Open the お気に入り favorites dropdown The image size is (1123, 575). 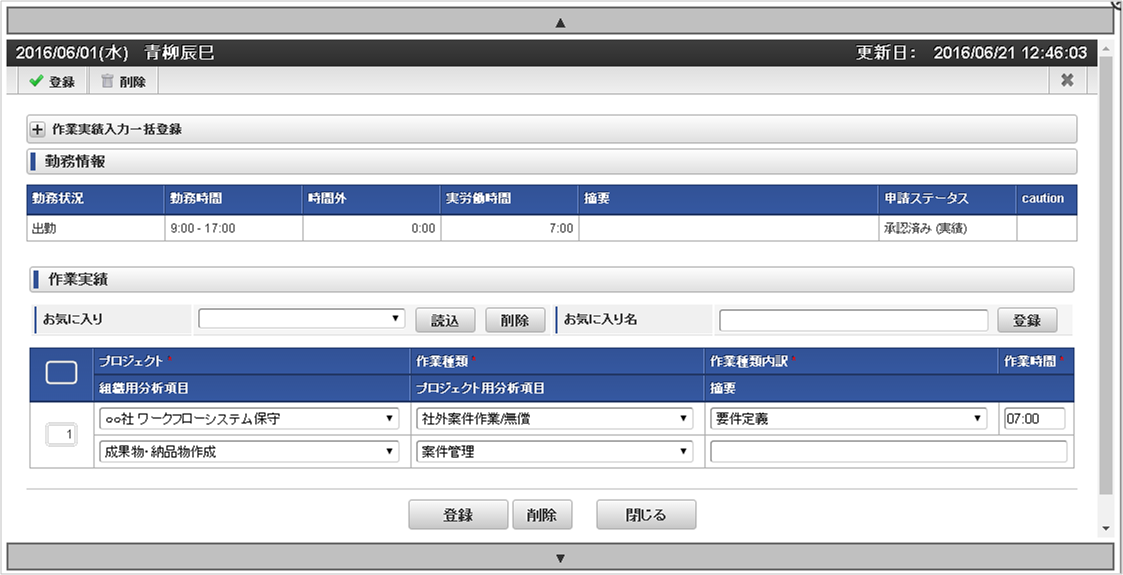302,319
